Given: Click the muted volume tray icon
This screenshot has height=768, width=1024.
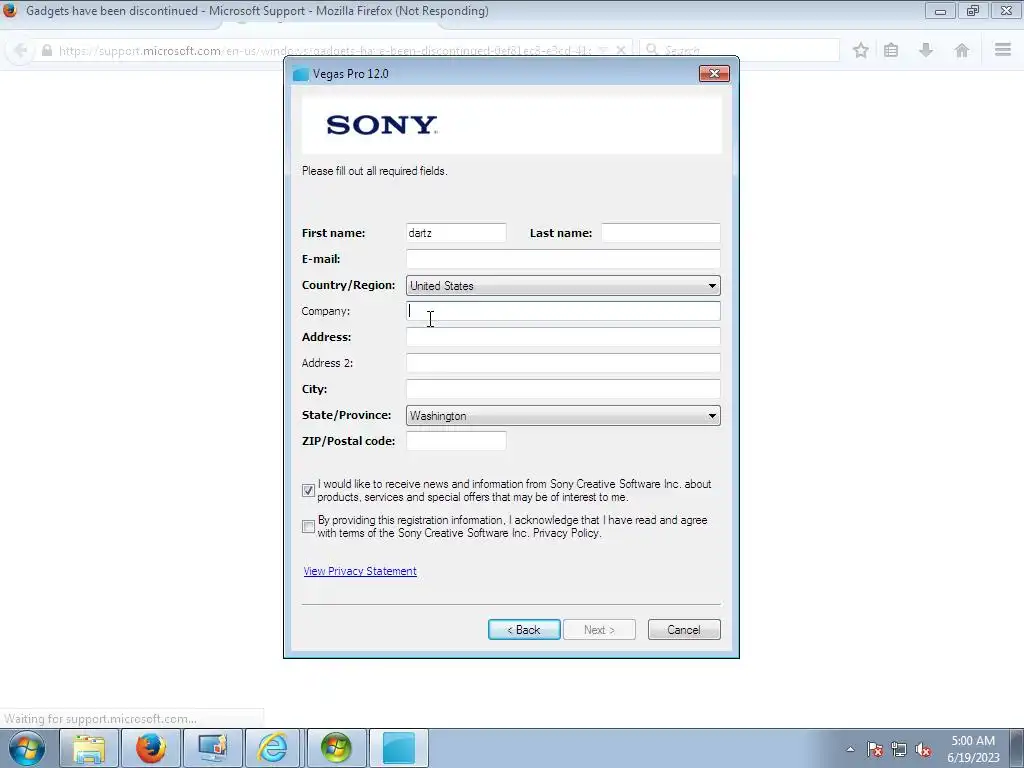Looking at the screenshot, I should pyautogui.click(x=923, y=749).
